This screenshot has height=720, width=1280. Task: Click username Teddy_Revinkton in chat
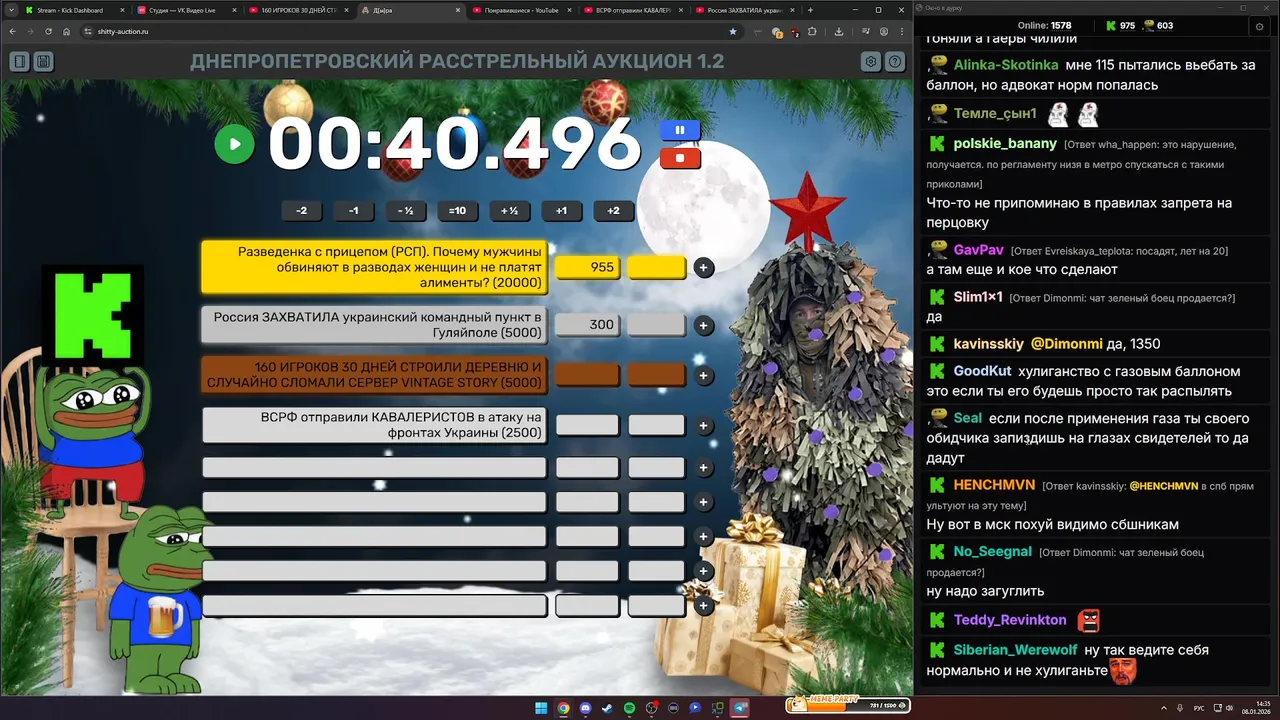[1010, 620]
